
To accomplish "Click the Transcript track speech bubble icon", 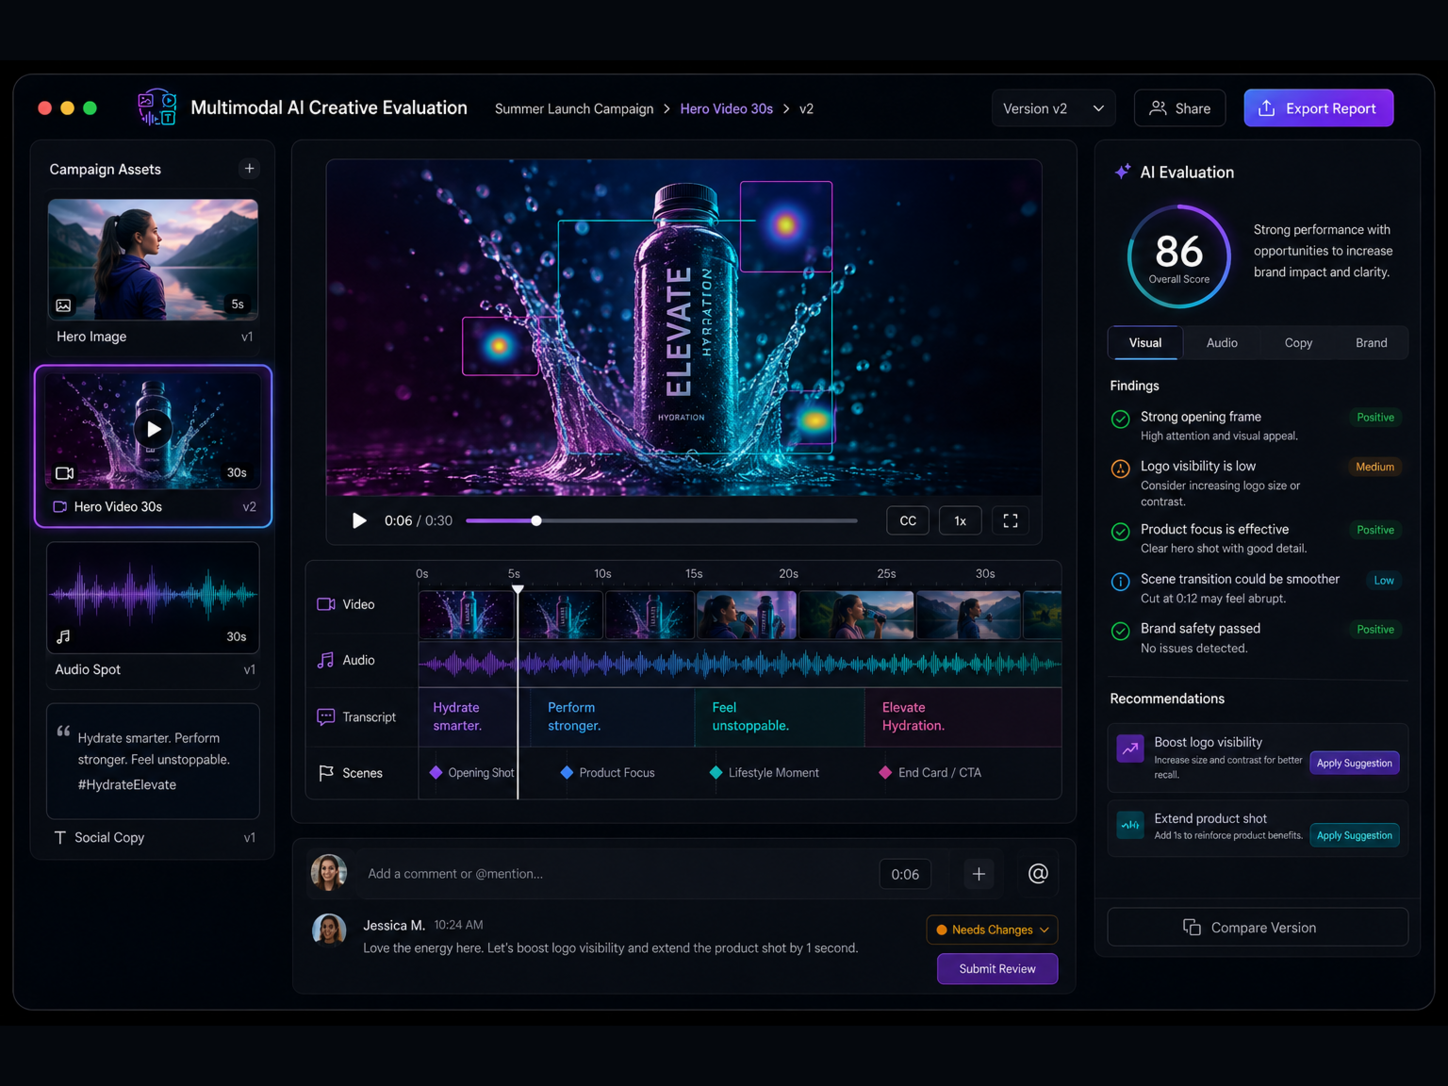I will (326, 717).
